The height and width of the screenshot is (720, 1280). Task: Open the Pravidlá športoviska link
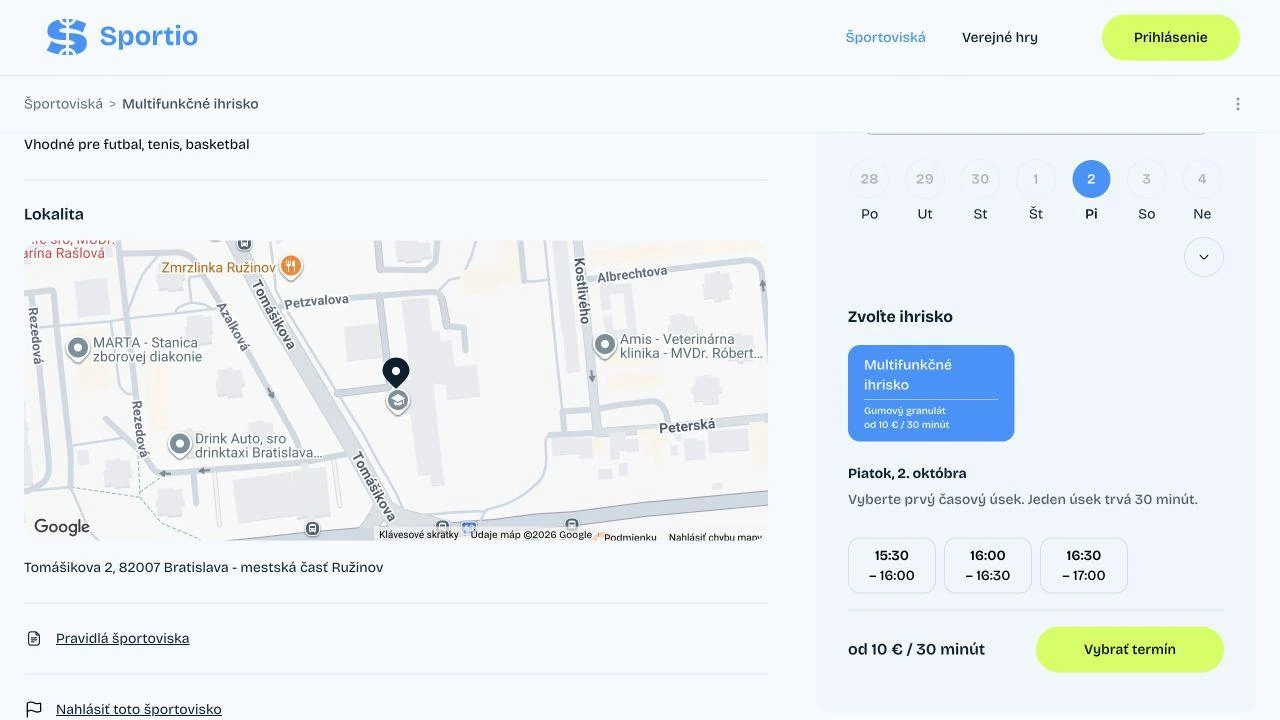click(123, 638)
